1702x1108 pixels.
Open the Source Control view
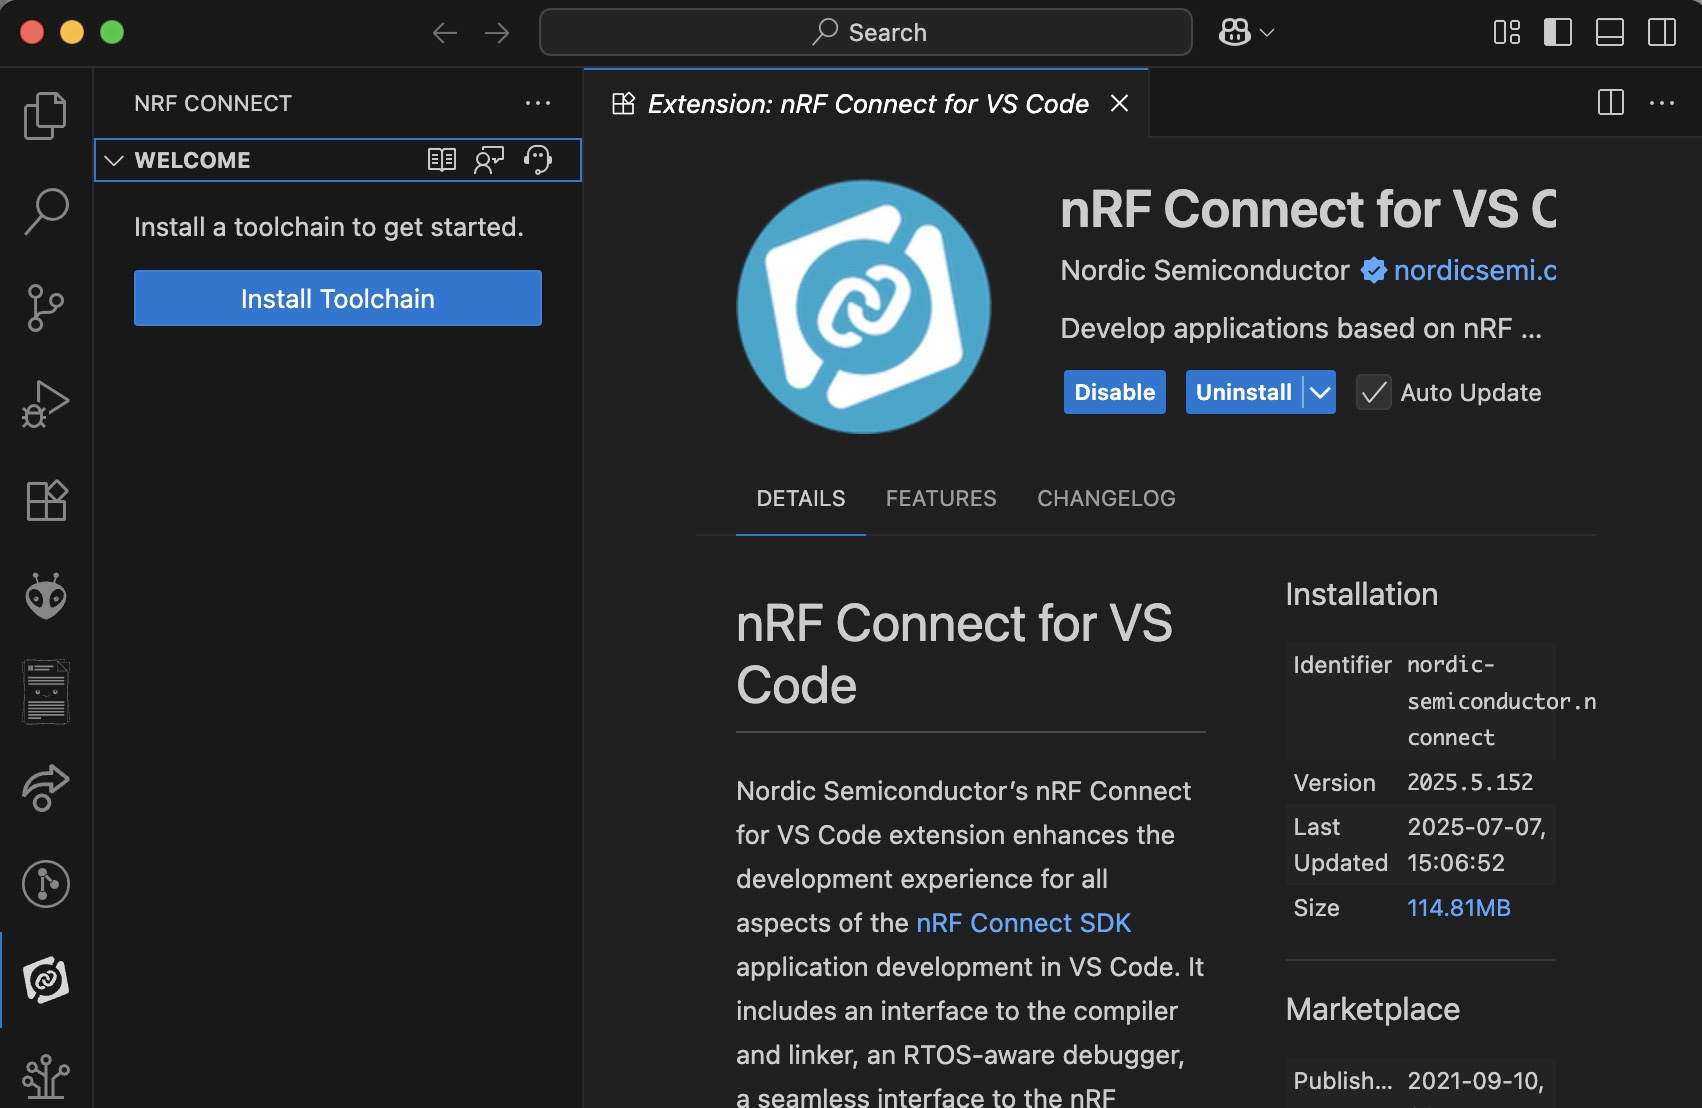click(x=45, y=307)
